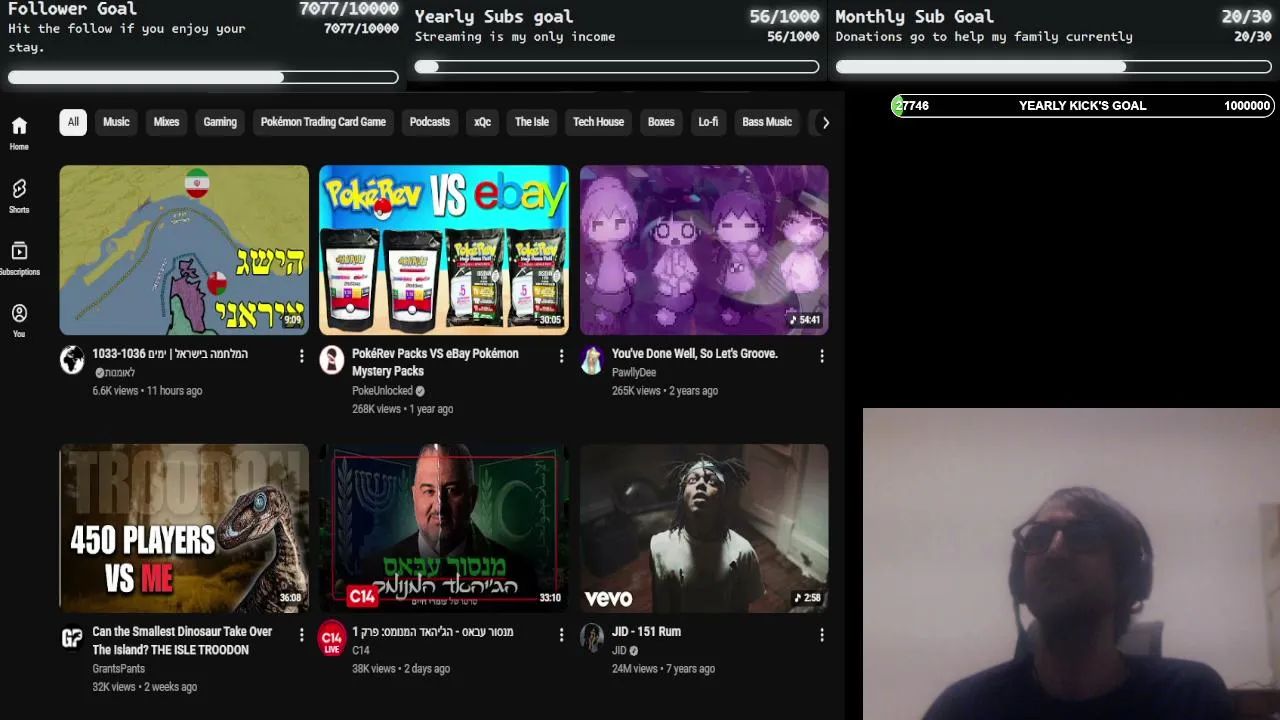Click '268K views • 1 year ago' text
Viewport: 1280px width, 720px height.
point(402,409)
